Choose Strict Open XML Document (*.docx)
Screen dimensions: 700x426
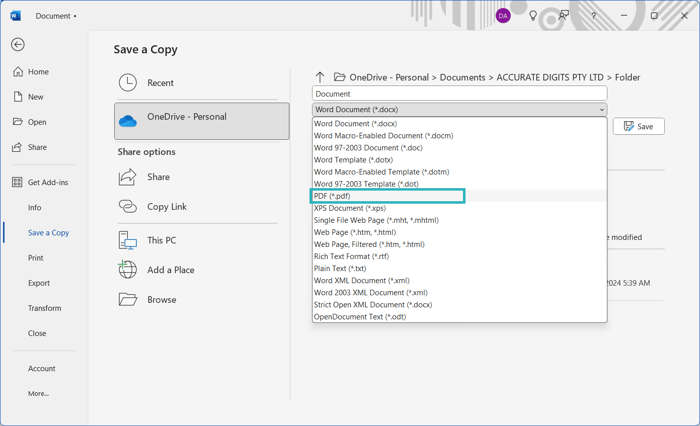coord(459,305)
